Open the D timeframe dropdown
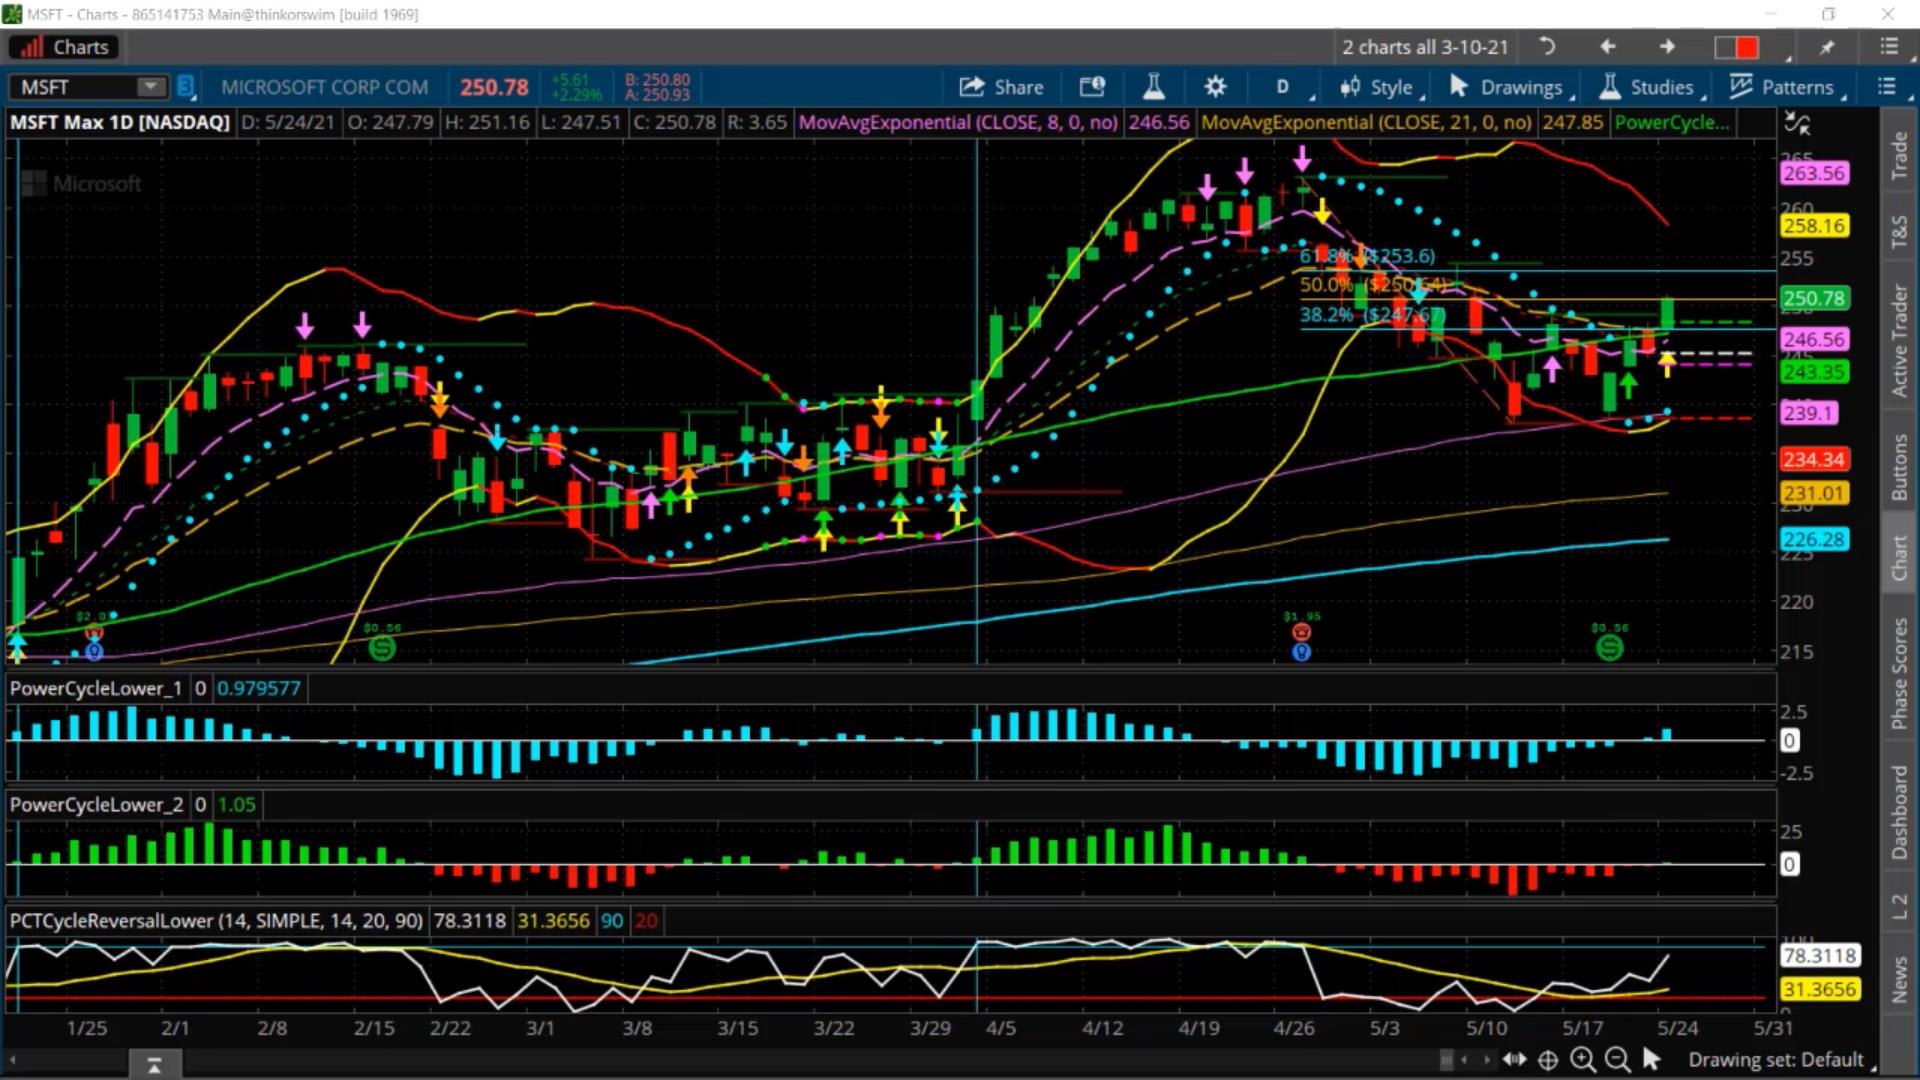Screen dimensions: 1920x1080 point(1283,87)
